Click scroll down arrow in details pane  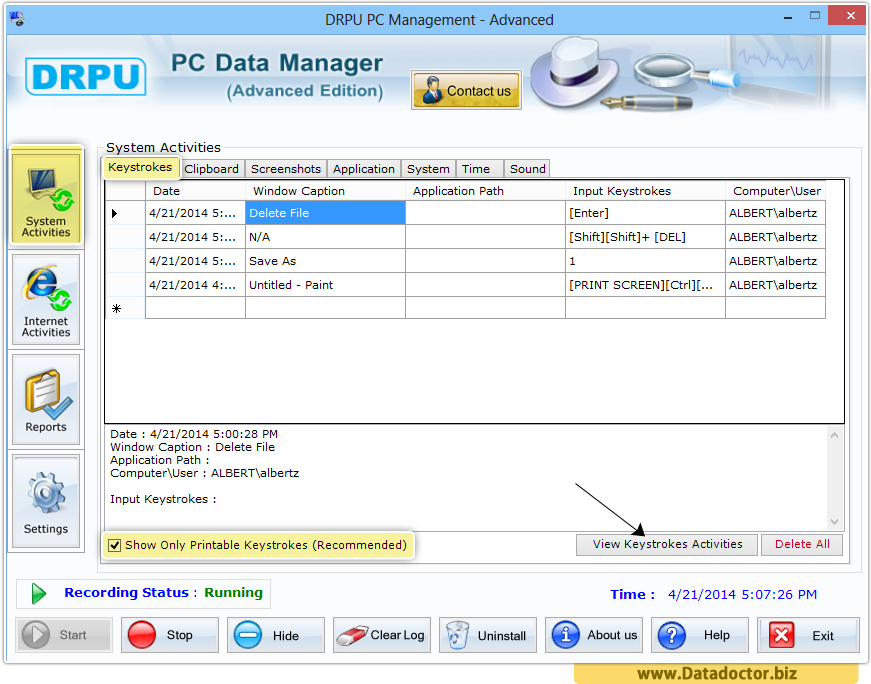click(x=834, y=522)
